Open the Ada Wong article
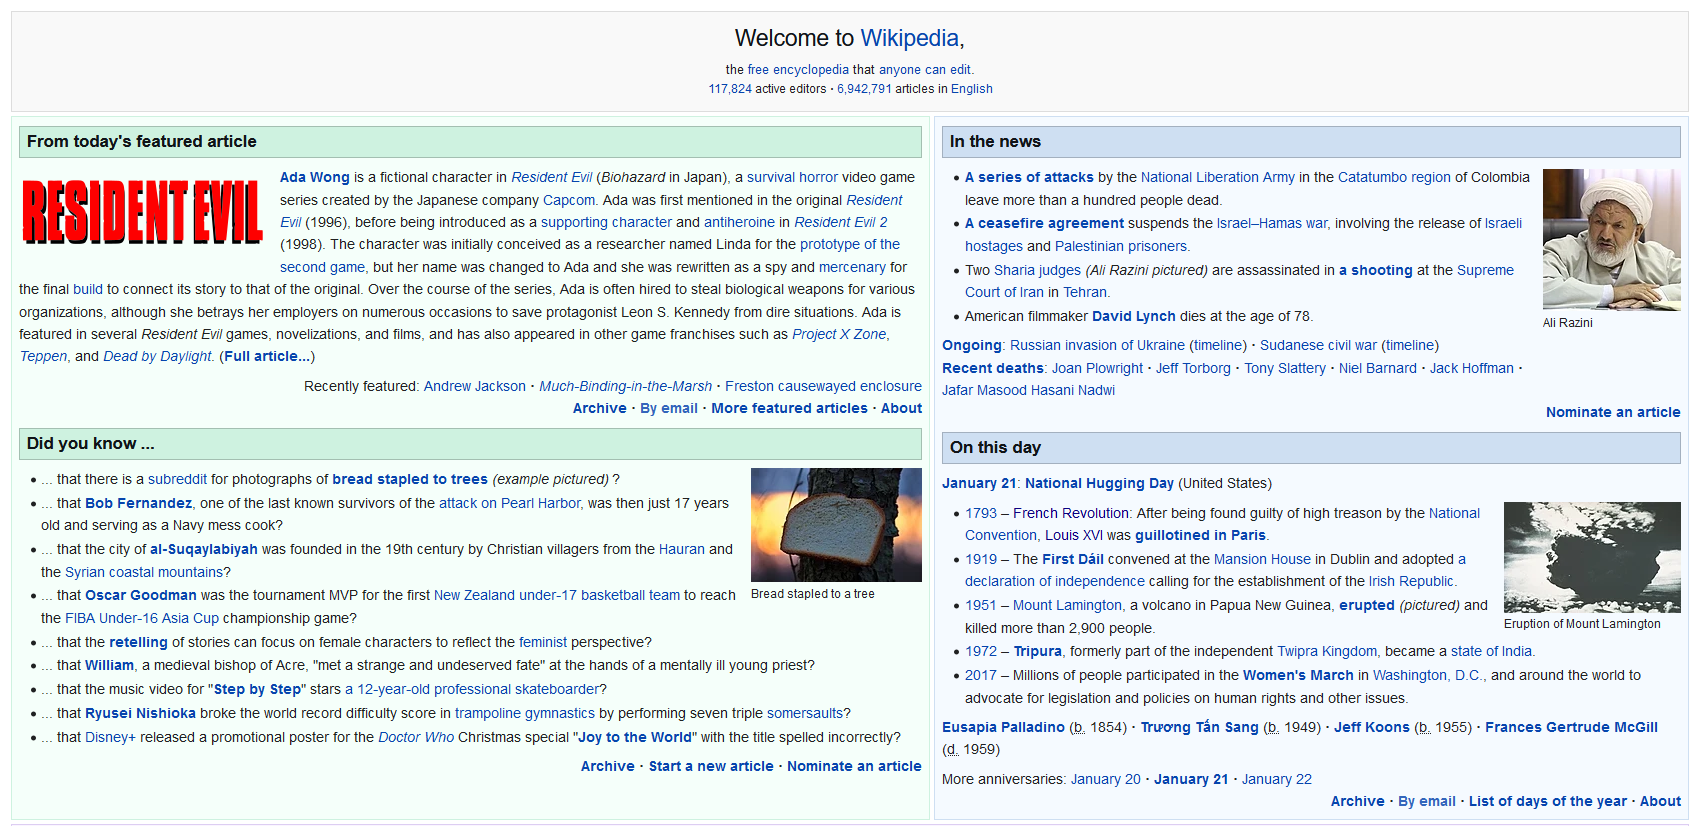 315,177
